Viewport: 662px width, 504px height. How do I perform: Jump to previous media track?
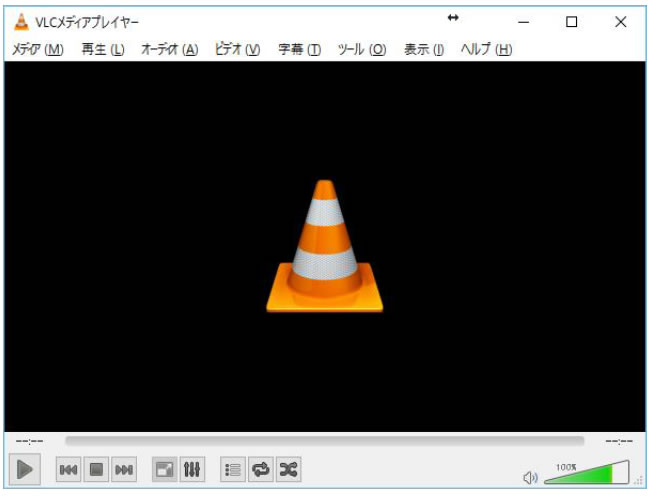point(68,469)
